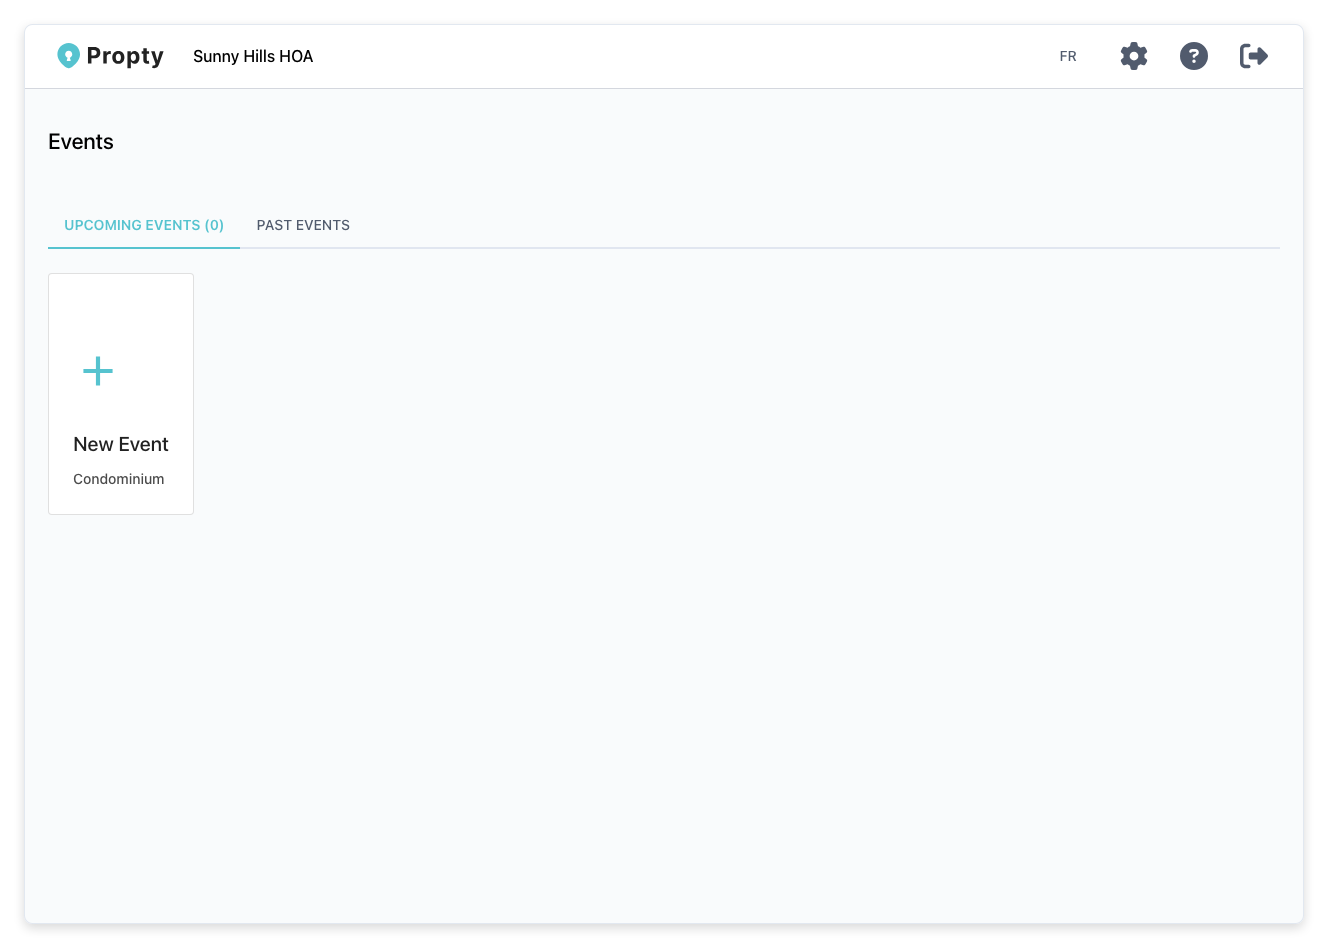Switch to the Past Events tab
This screenshot has height=948, width=1328.
(x=303, y=225)
